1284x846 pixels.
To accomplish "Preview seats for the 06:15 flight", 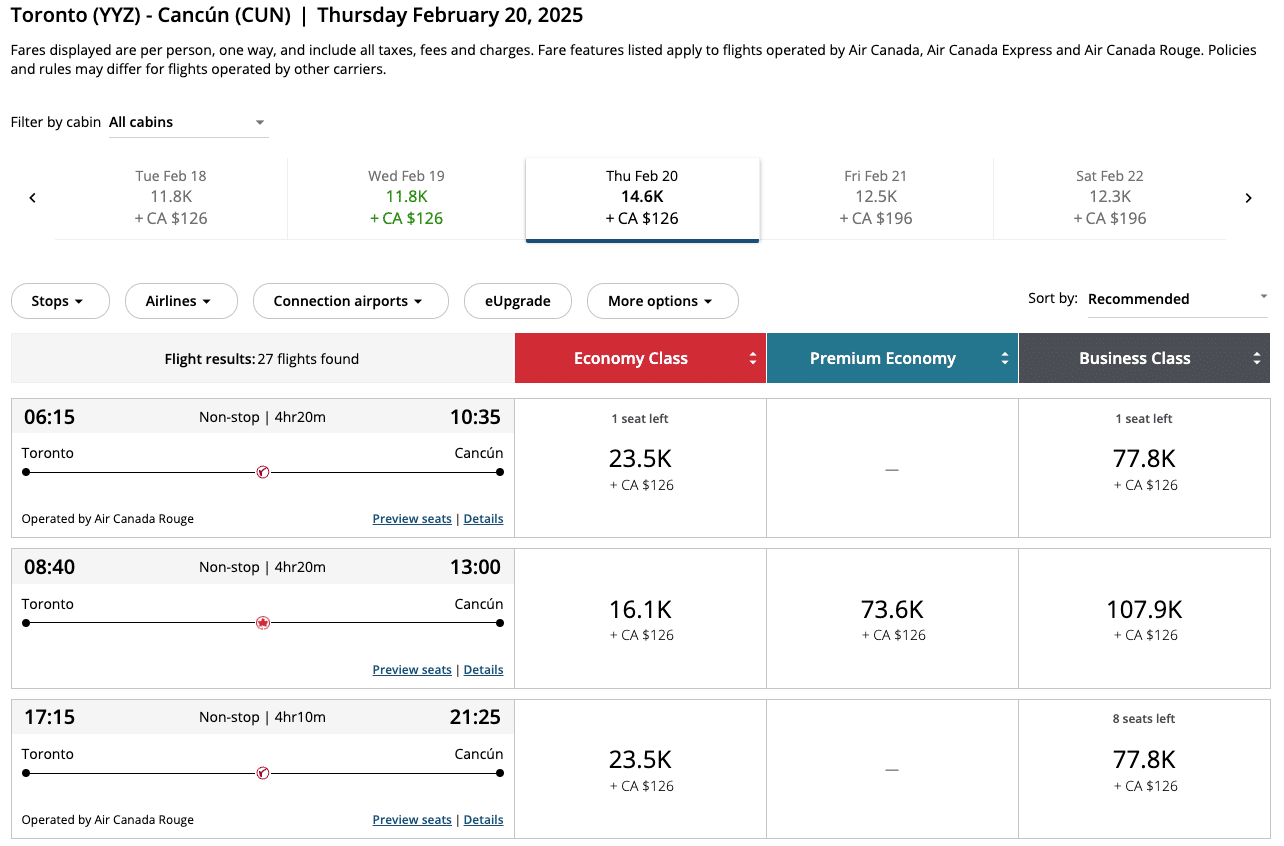I will [x=412, y=519].
